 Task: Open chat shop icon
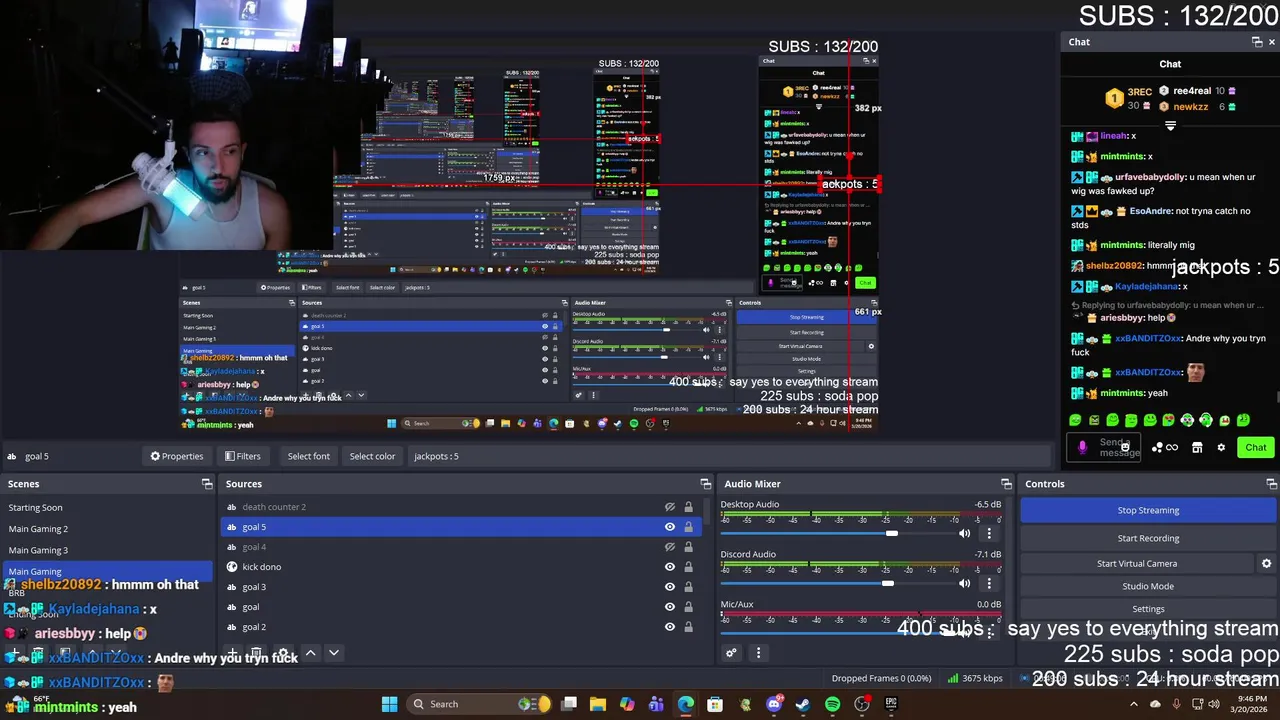tap(1197, 447)
